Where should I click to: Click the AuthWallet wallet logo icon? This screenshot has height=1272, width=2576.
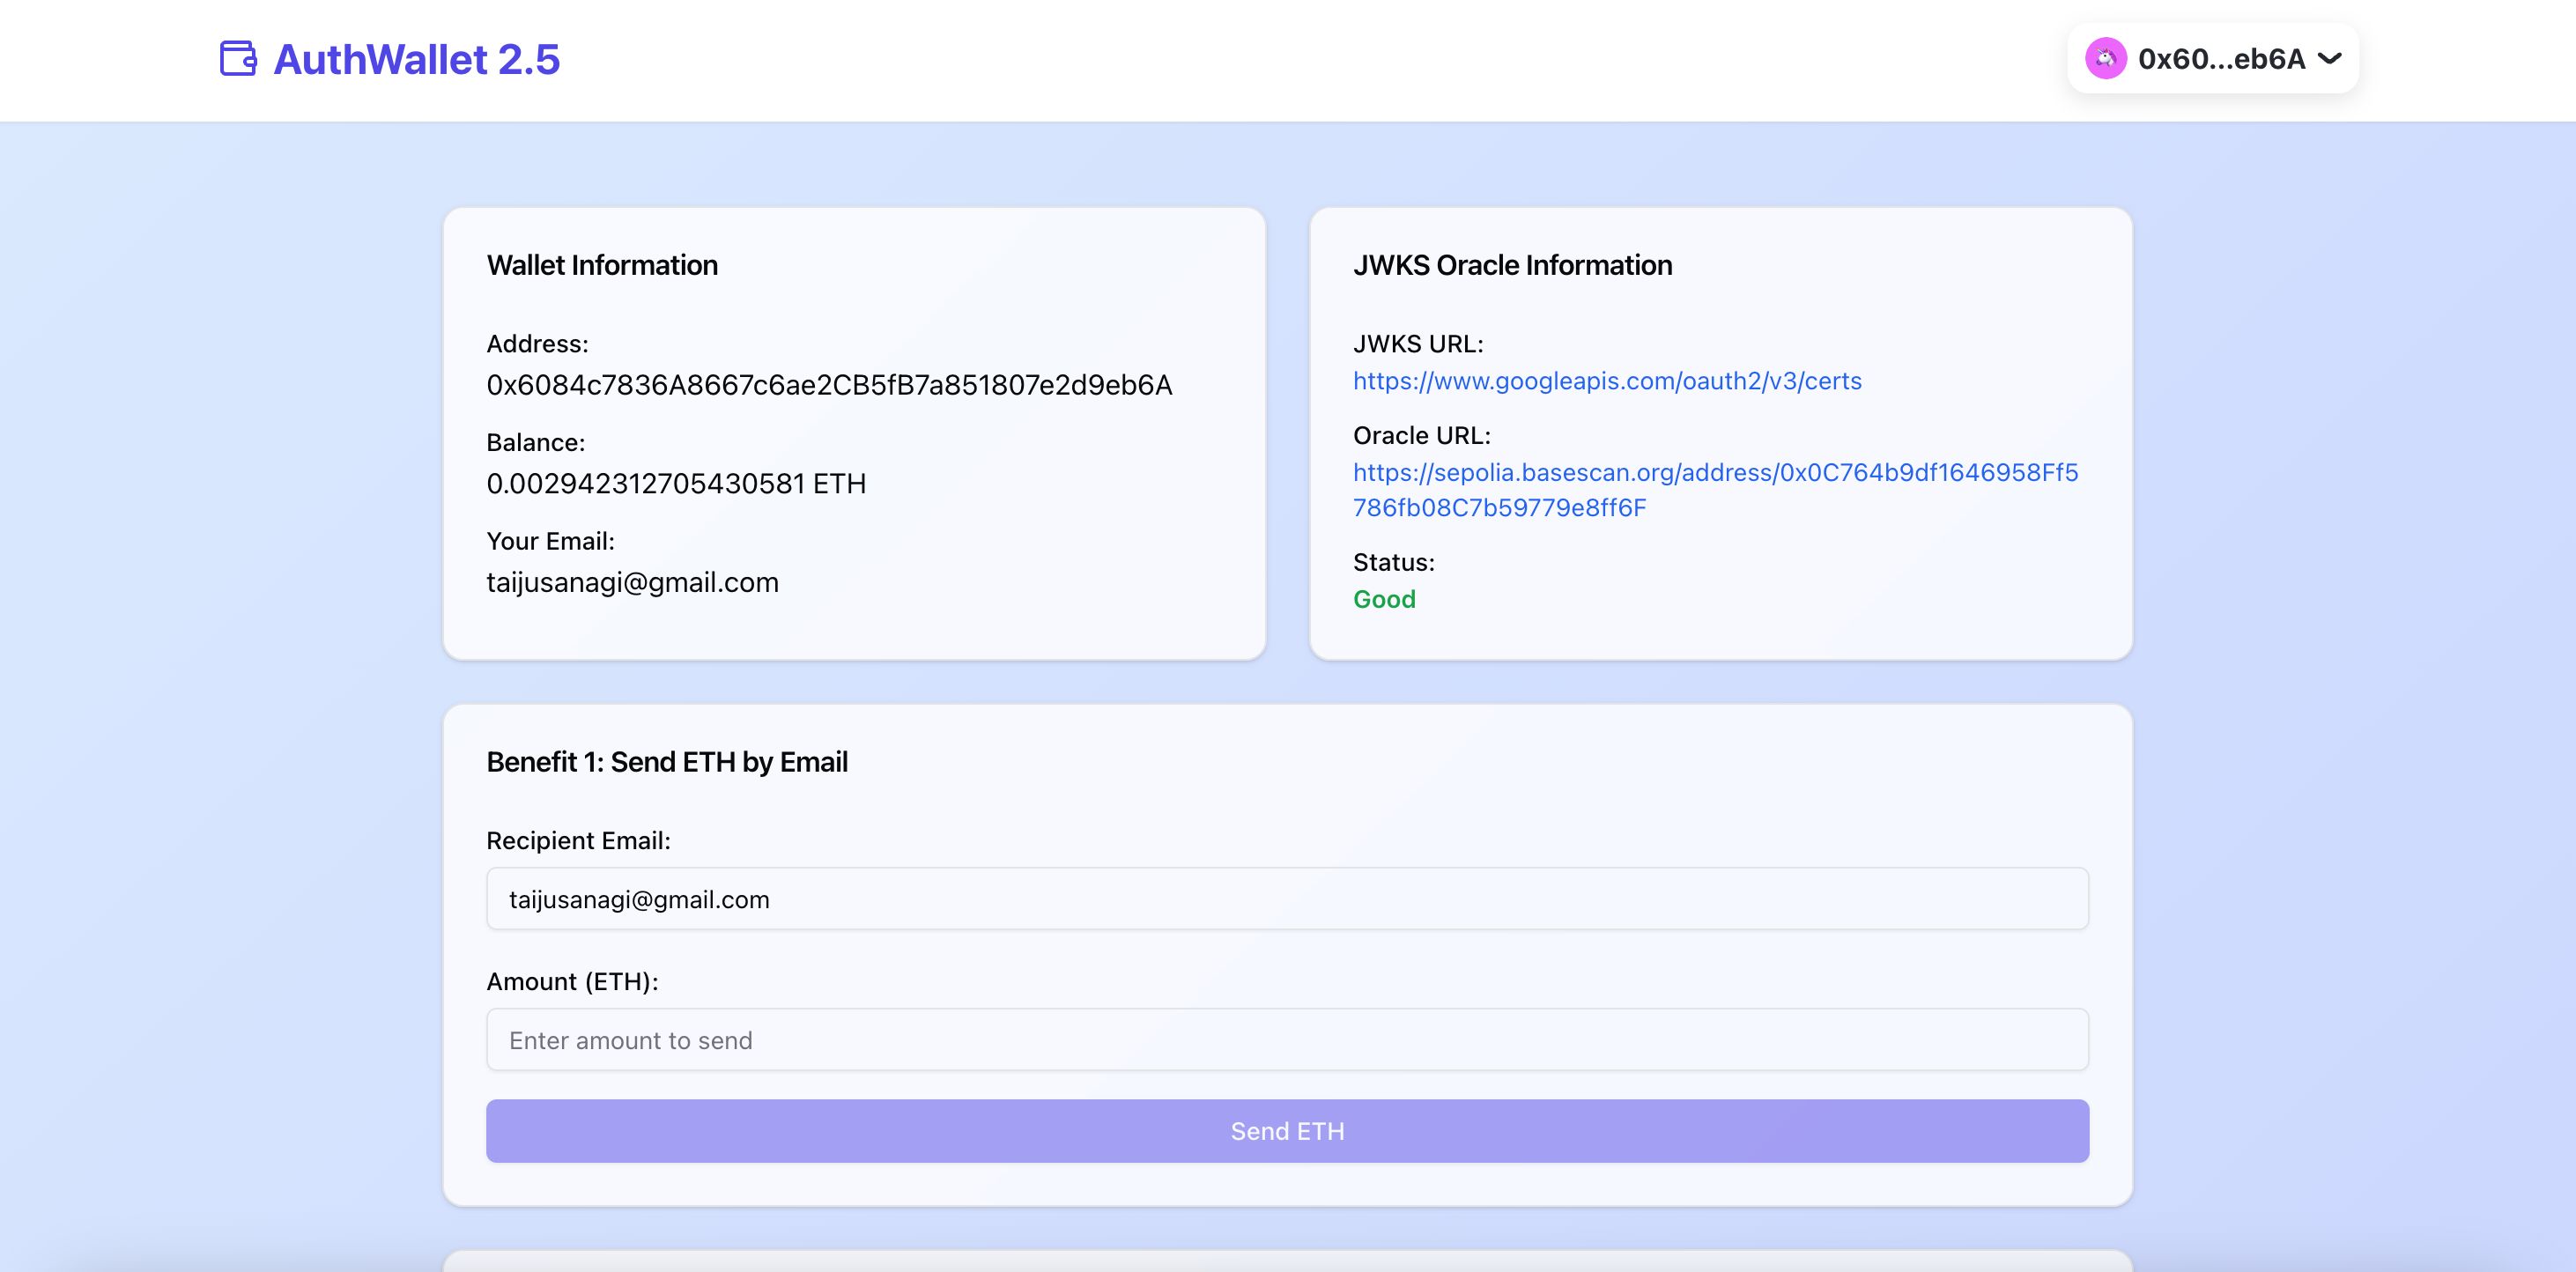(x=238, y=58)
